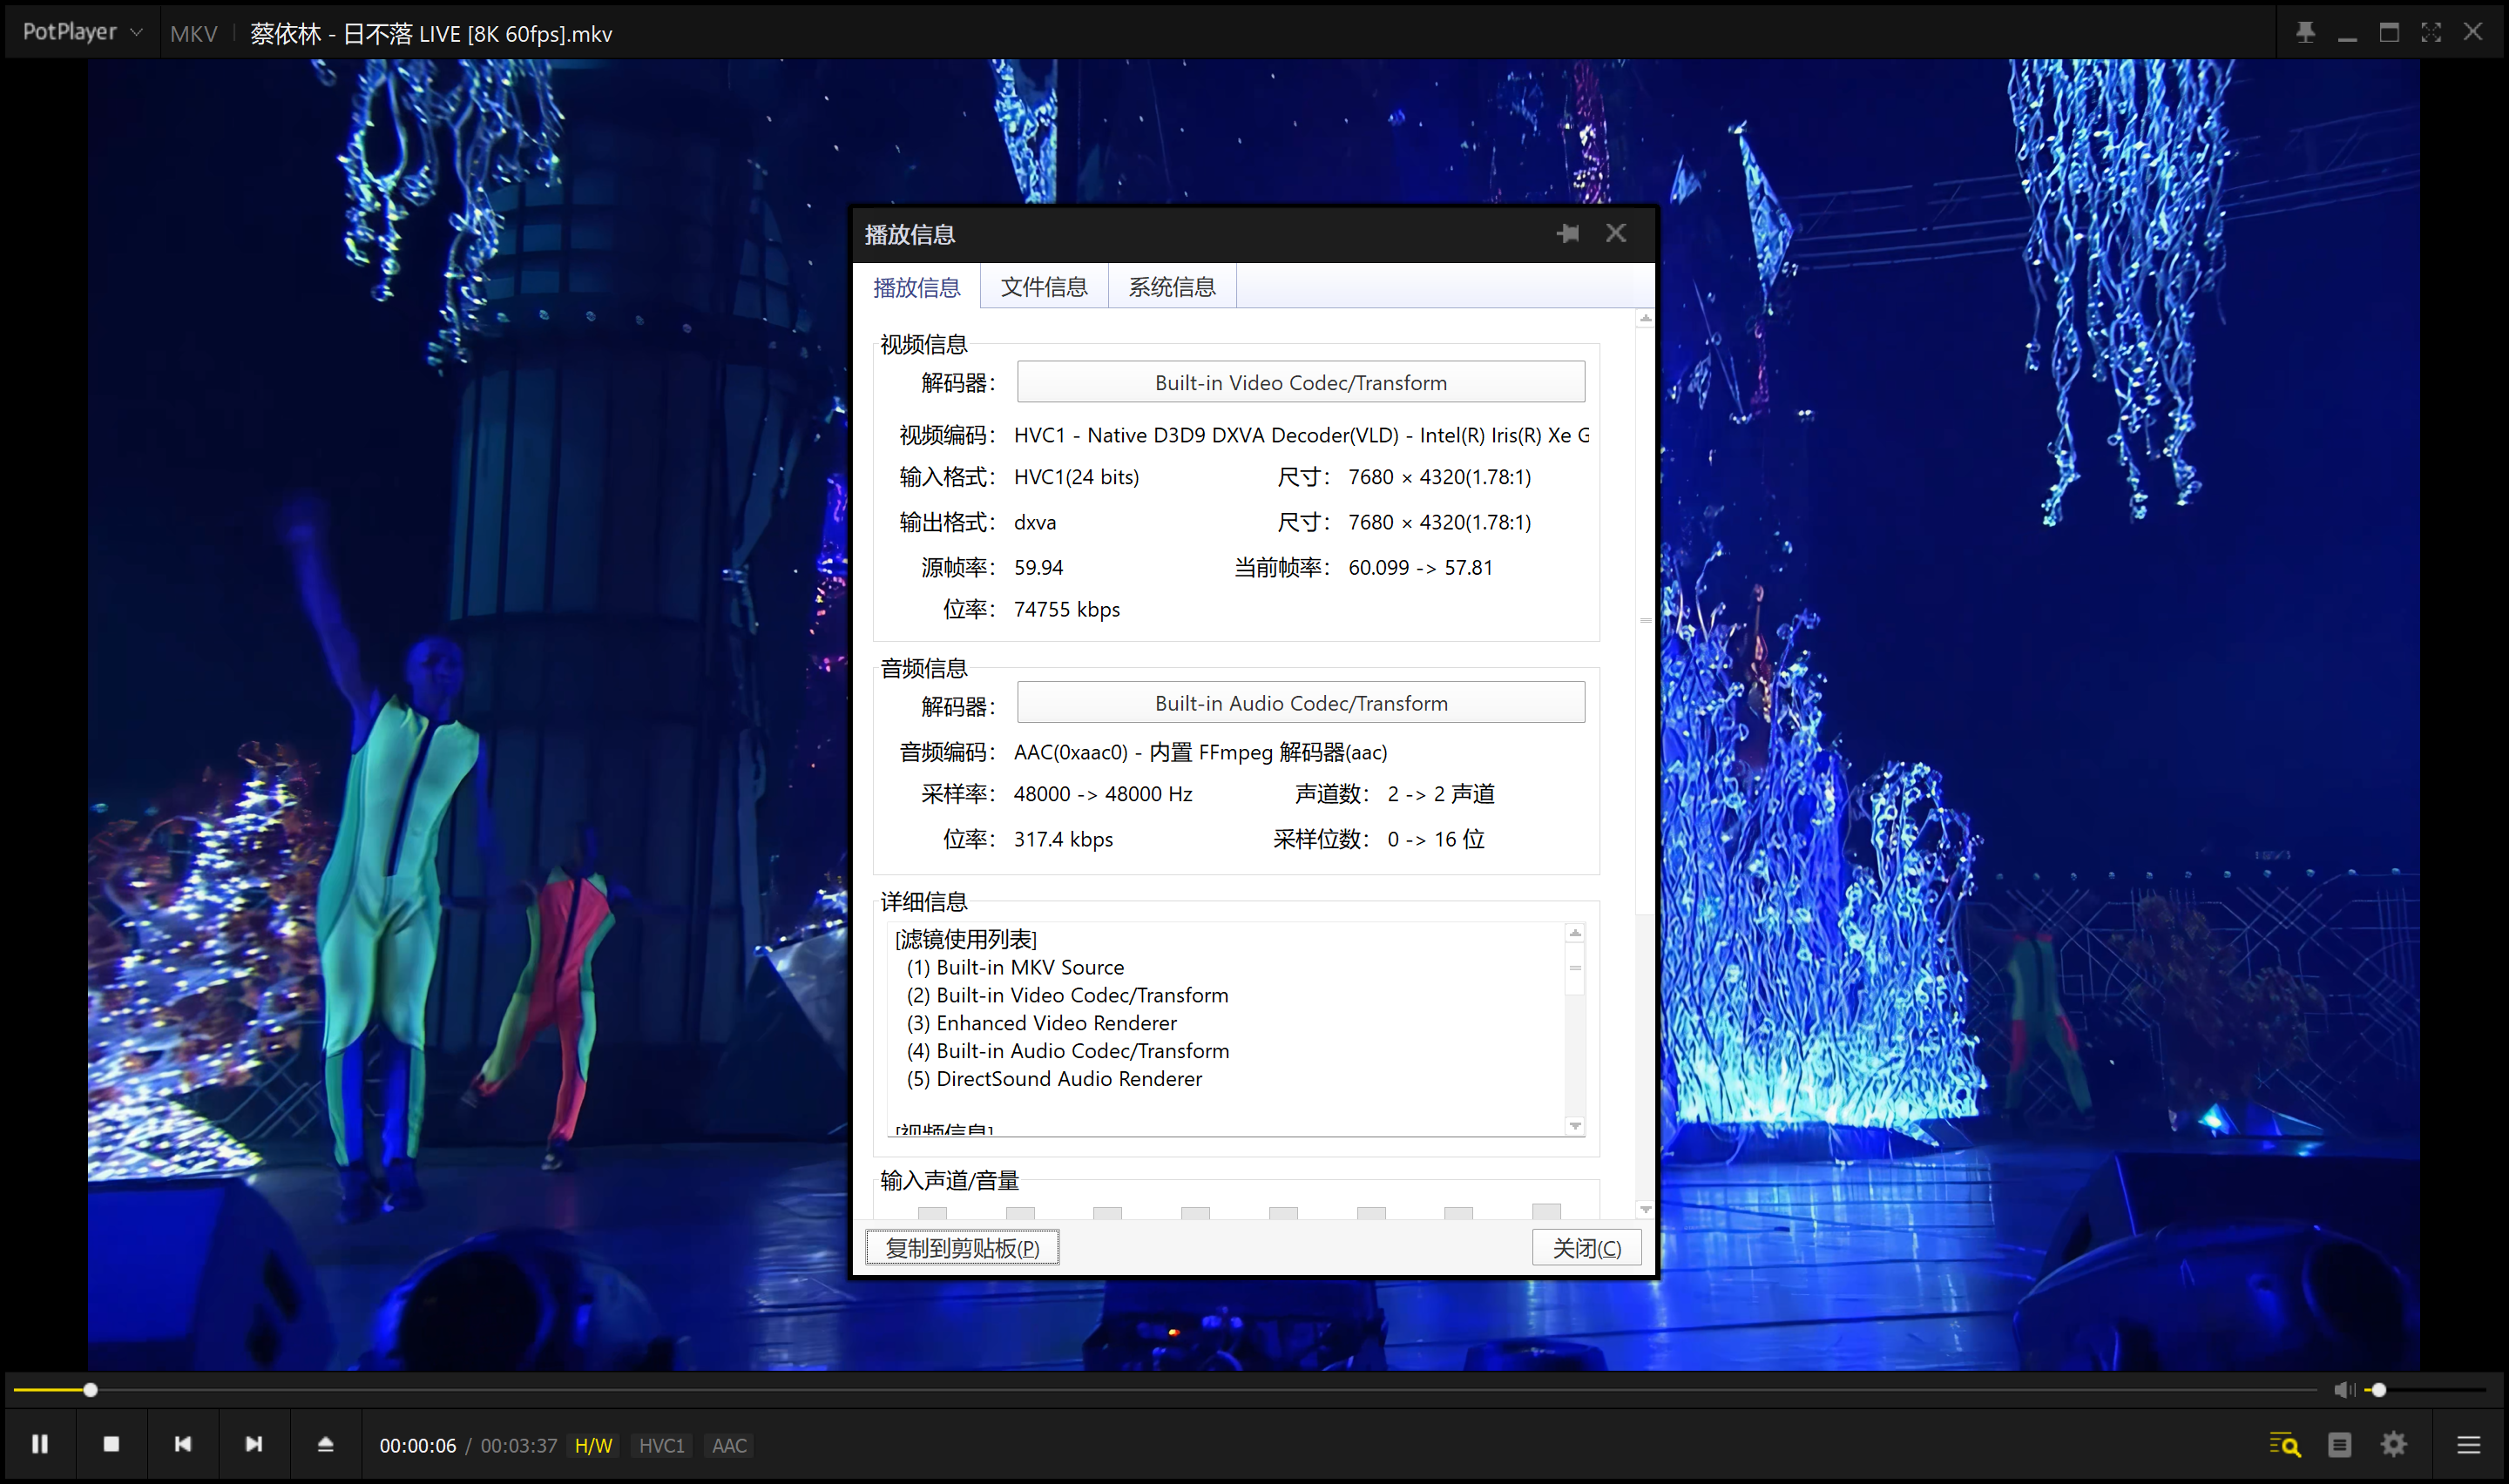Seek using the playback progress bar

(1165, 1390)
